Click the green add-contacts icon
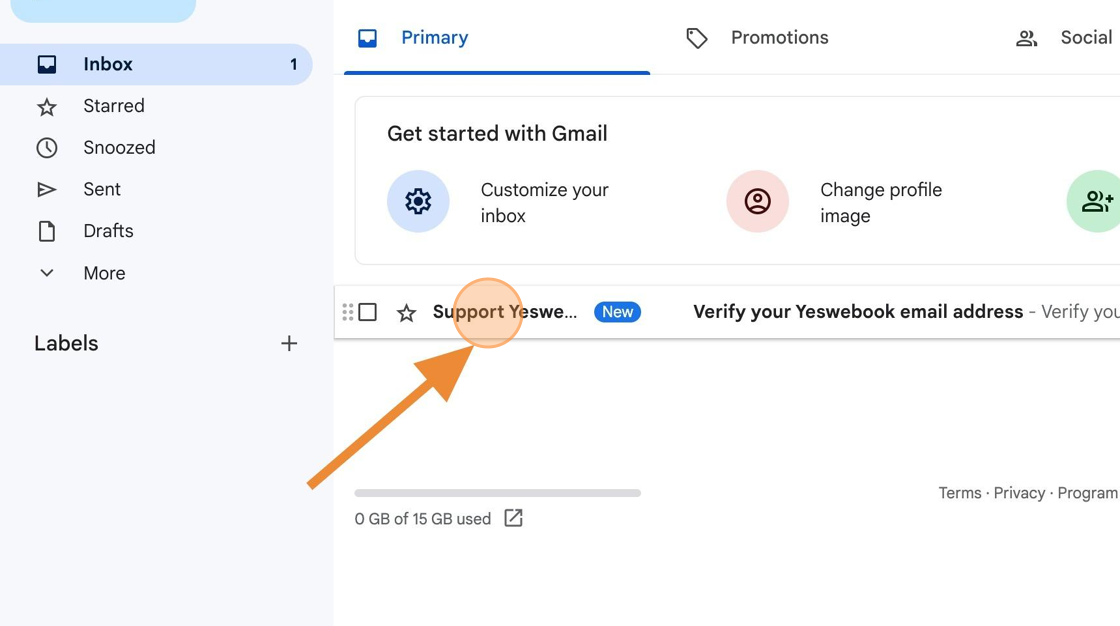The image size is (1120, 626). point(1095,202)
